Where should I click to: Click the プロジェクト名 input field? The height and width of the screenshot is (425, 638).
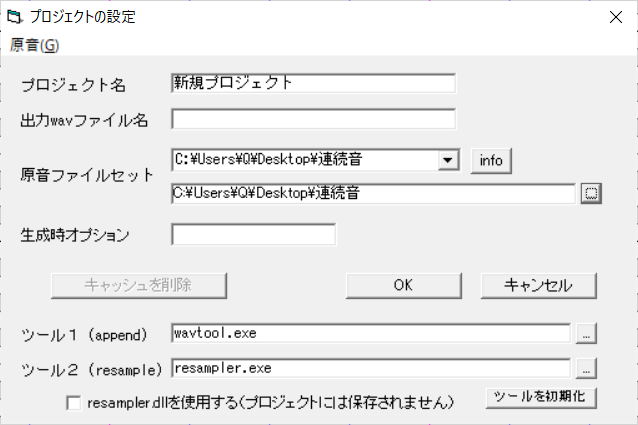(x=313, y=83)
